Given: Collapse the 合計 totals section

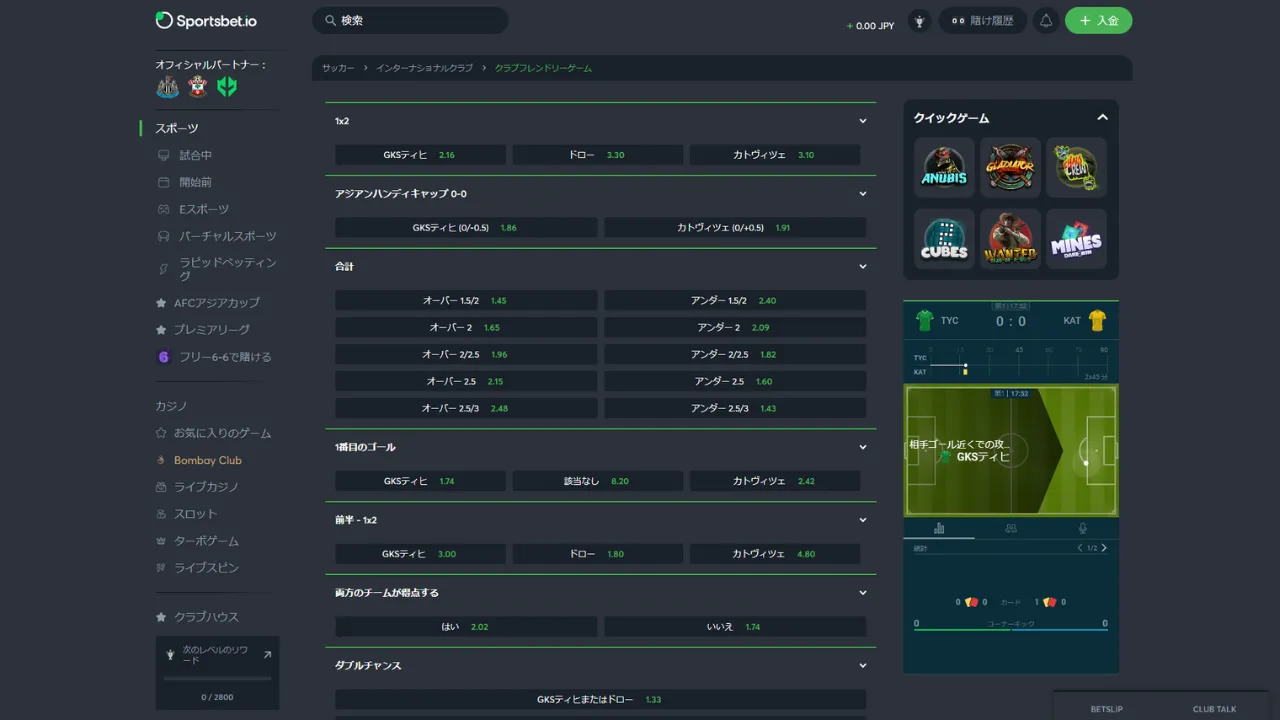Looking at the screenshot, I should 862,267.
